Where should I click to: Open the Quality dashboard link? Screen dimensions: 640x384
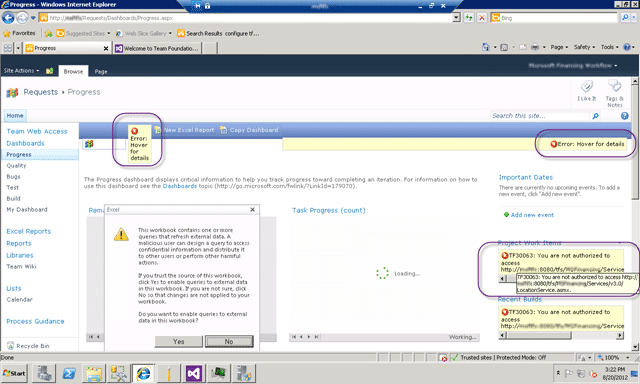(x=16, y=166)
